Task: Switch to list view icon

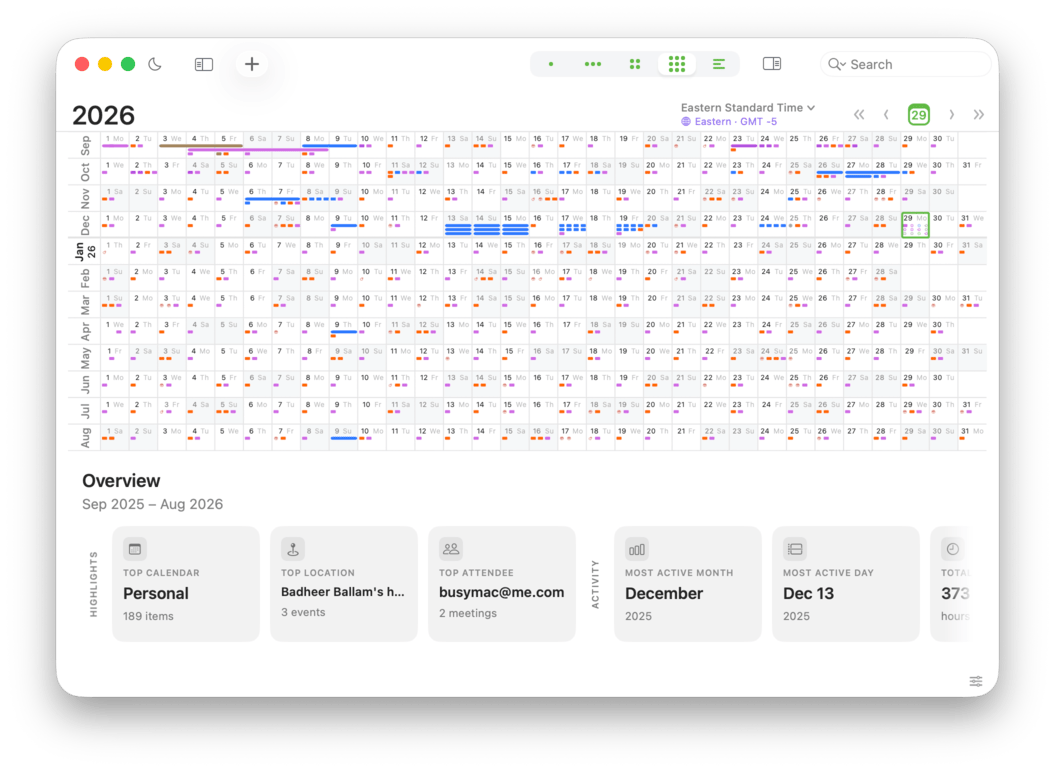Action: (719, 64)
